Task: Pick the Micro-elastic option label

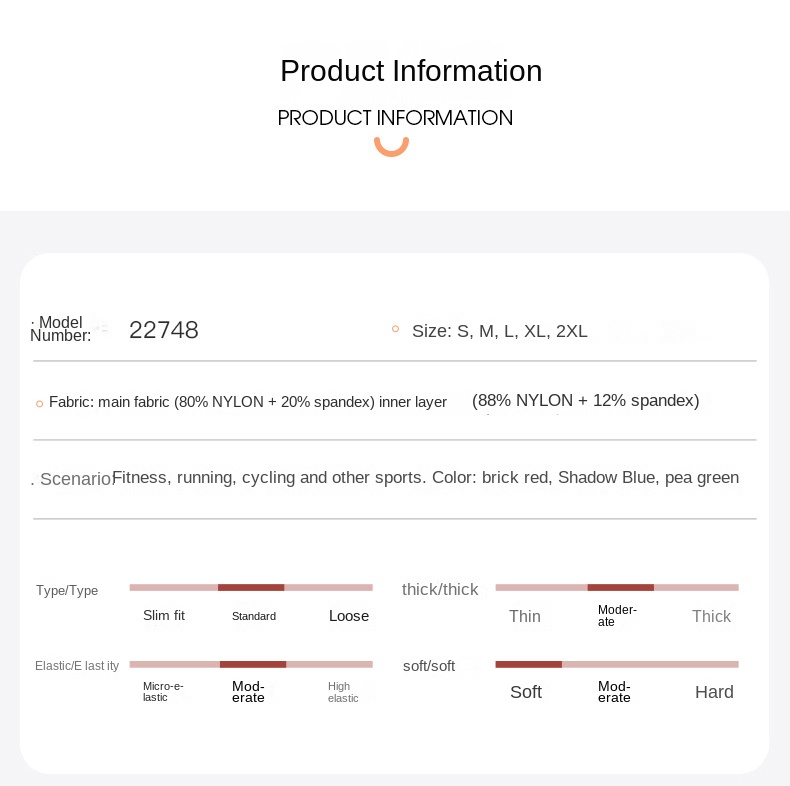Action: 163,692
